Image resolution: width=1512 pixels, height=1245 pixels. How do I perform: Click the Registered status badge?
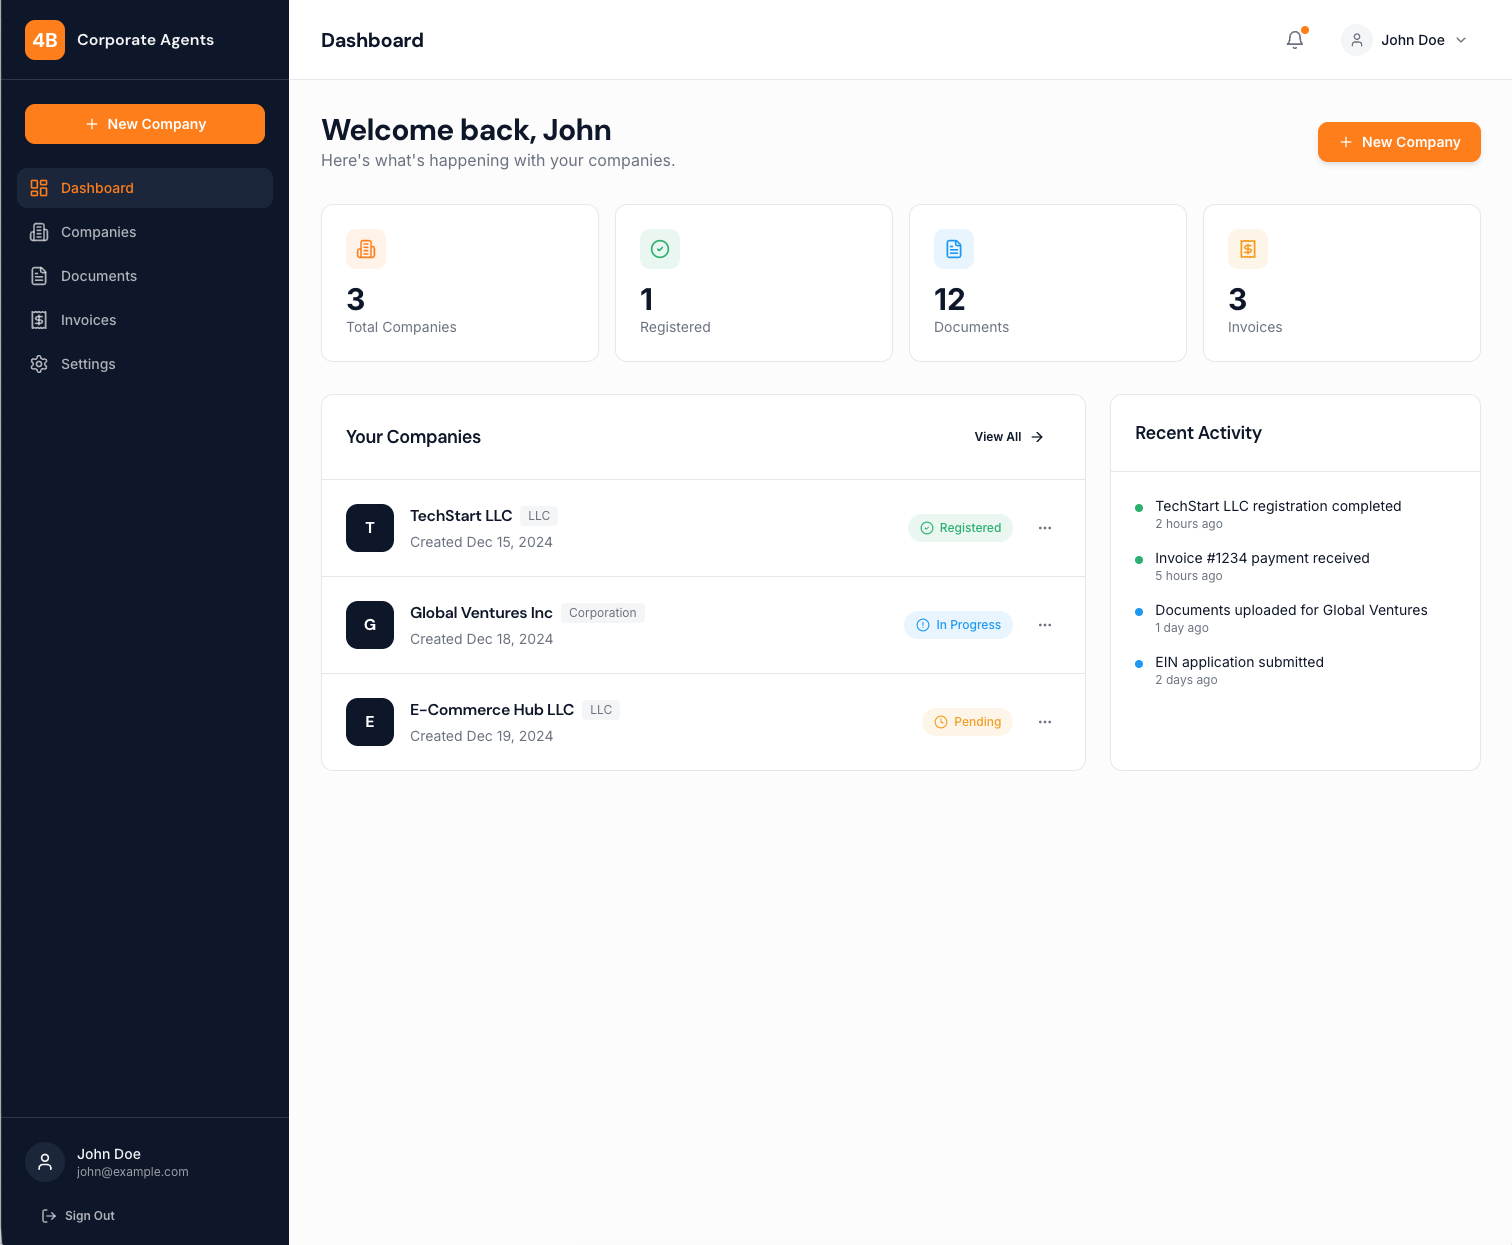[960, 528]
